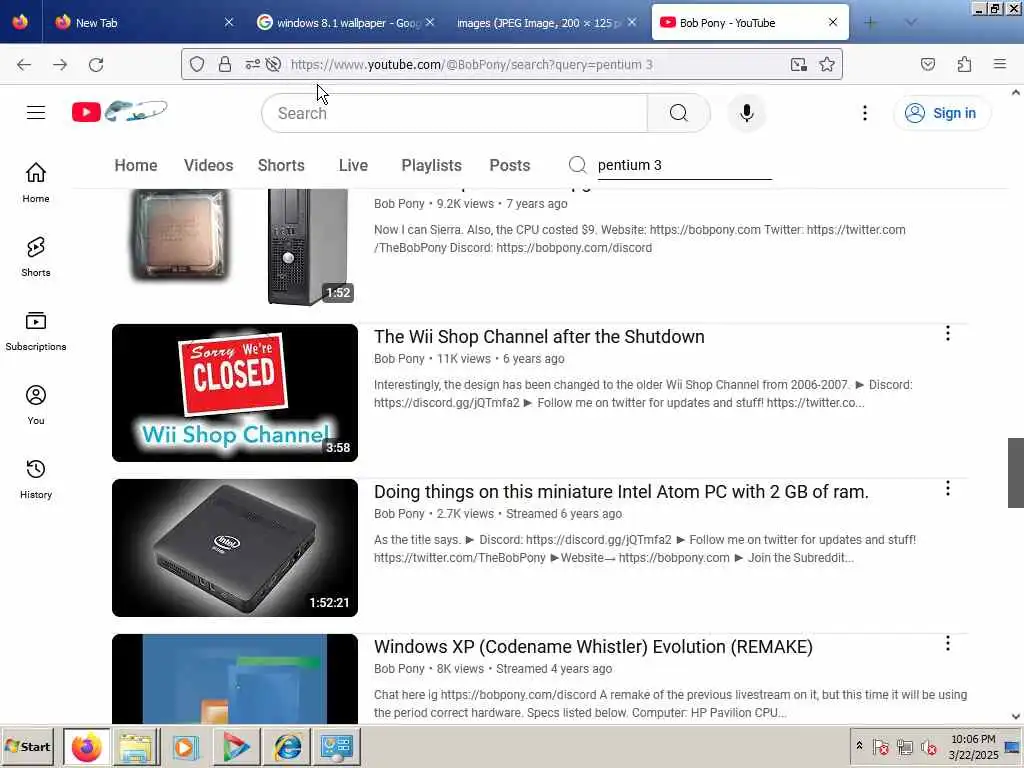The height and width of the screenshot is (768, 1024).
Task: Open channel Playlists tab
Action: click(431, 165)
